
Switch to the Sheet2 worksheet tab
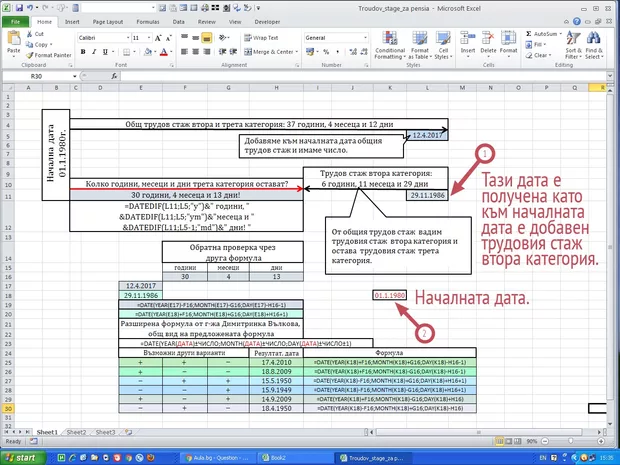point(76,432)
